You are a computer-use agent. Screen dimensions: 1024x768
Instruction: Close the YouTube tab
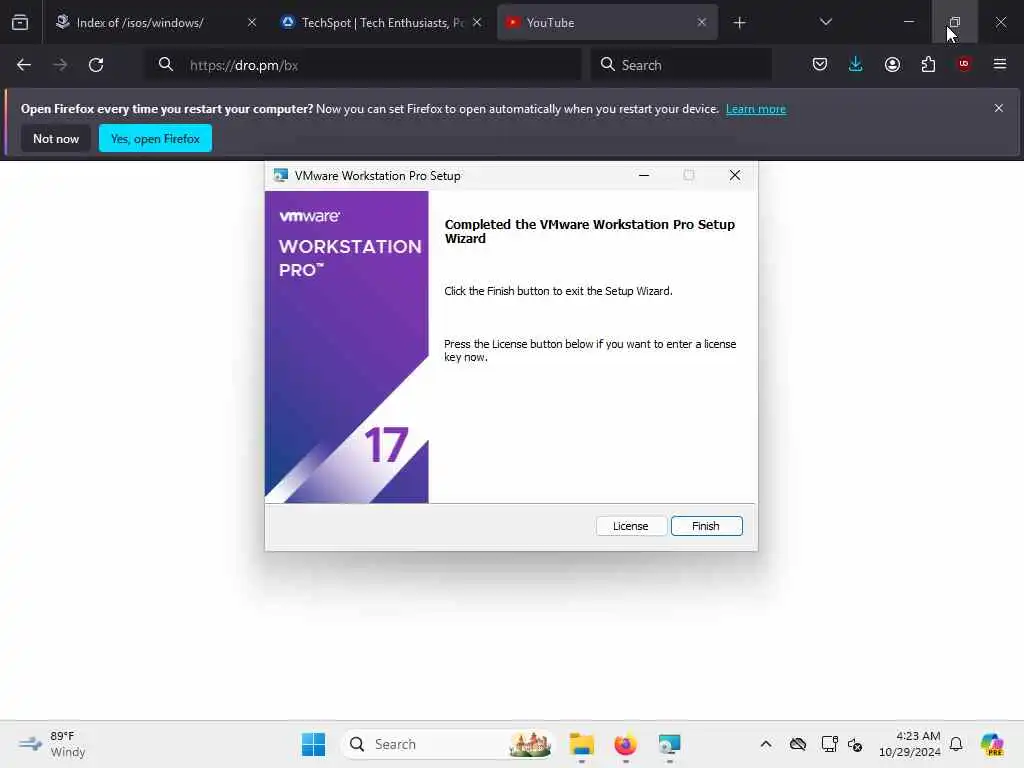pyautogui.click(x=701, y=22)
